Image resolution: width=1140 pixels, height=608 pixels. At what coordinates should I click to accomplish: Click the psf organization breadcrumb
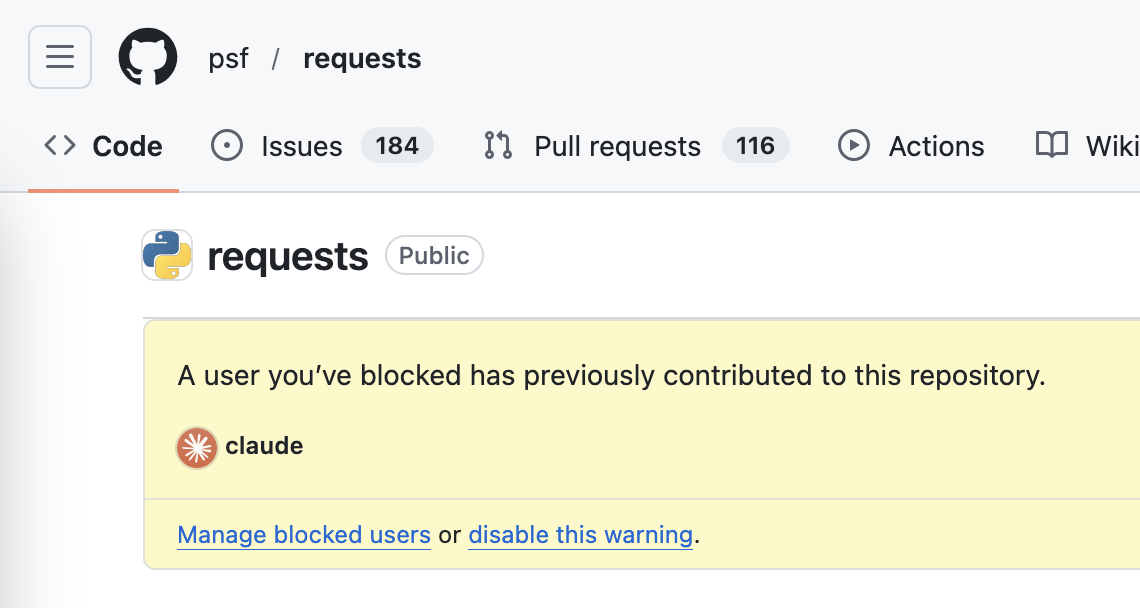[x=228, y=57]
